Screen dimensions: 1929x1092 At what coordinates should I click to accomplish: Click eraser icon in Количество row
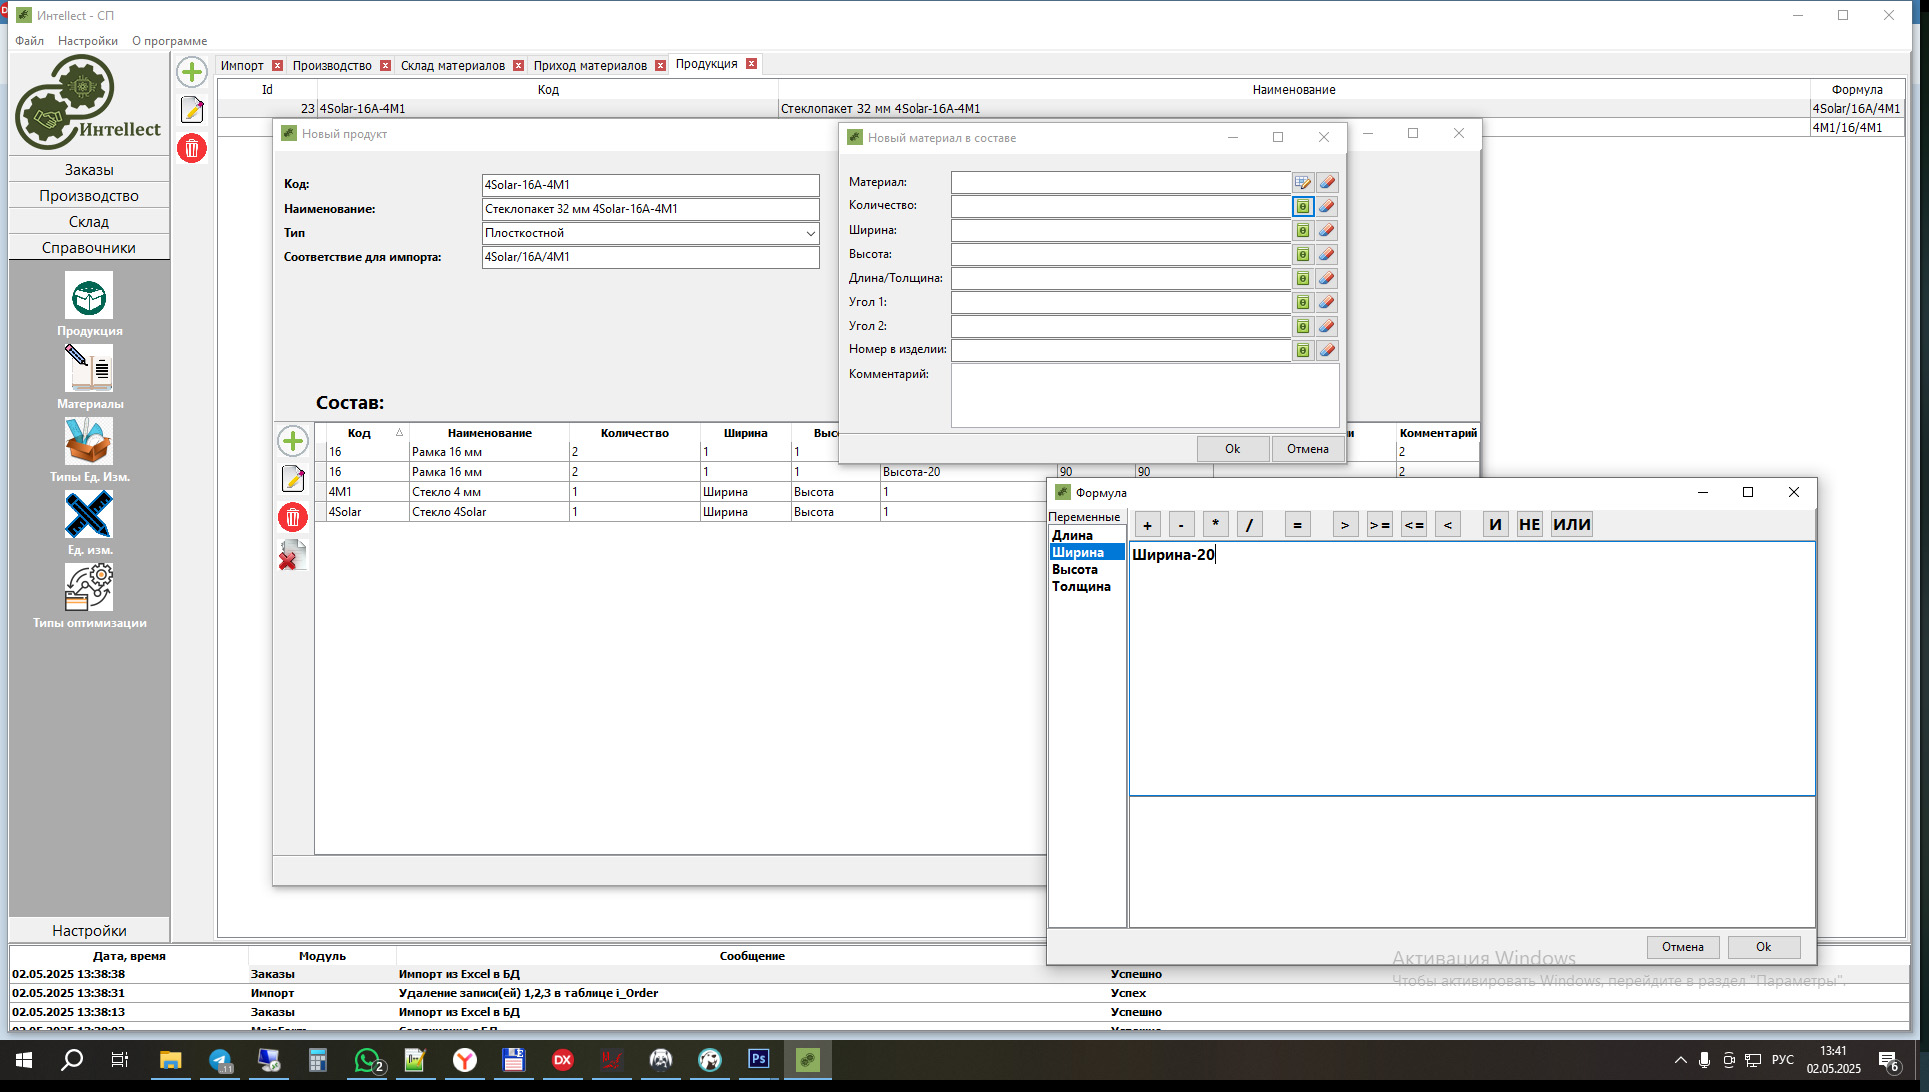[x=1327, y=206]
